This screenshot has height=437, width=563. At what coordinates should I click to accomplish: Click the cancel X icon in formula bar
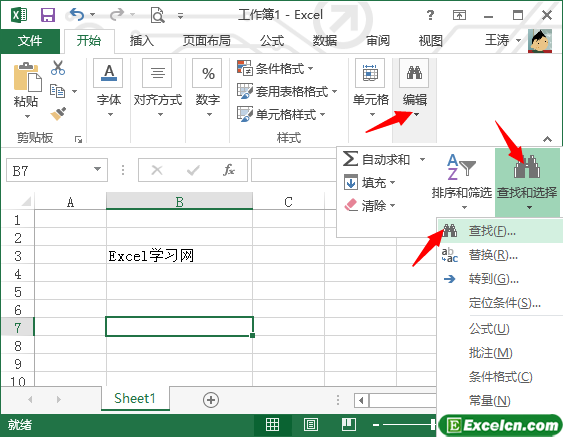tap(157, 170)
